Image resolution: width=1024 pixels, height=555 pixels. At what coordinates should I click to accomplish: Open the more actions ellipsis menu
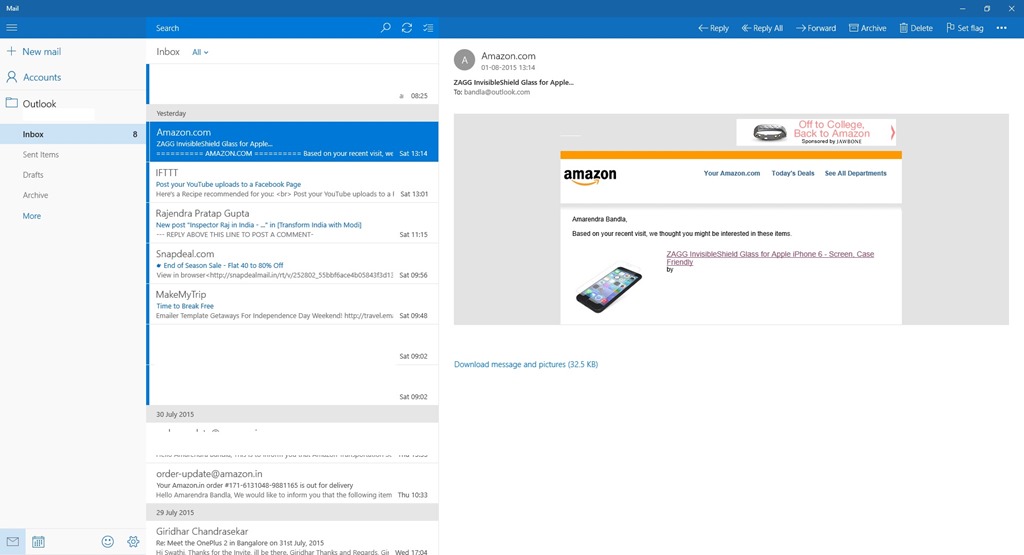click(x=1001, y=28)
